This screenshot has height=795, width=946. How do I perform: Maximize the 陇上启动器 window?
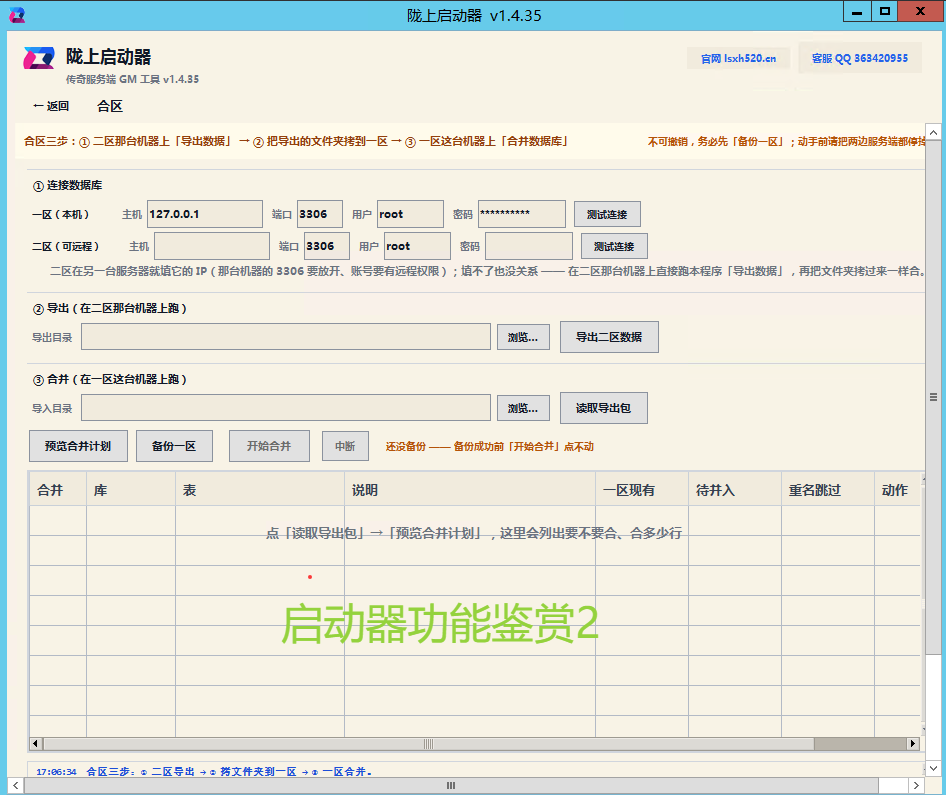[x=884, y=11]
